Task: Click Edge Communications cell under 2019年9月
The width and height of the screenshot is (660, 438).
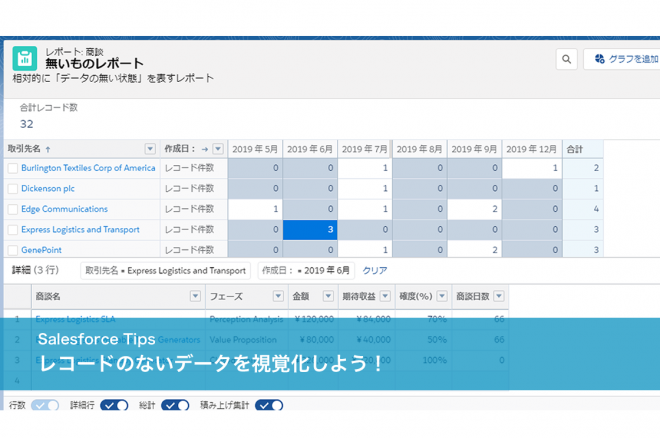Action: tap(474, 209)
